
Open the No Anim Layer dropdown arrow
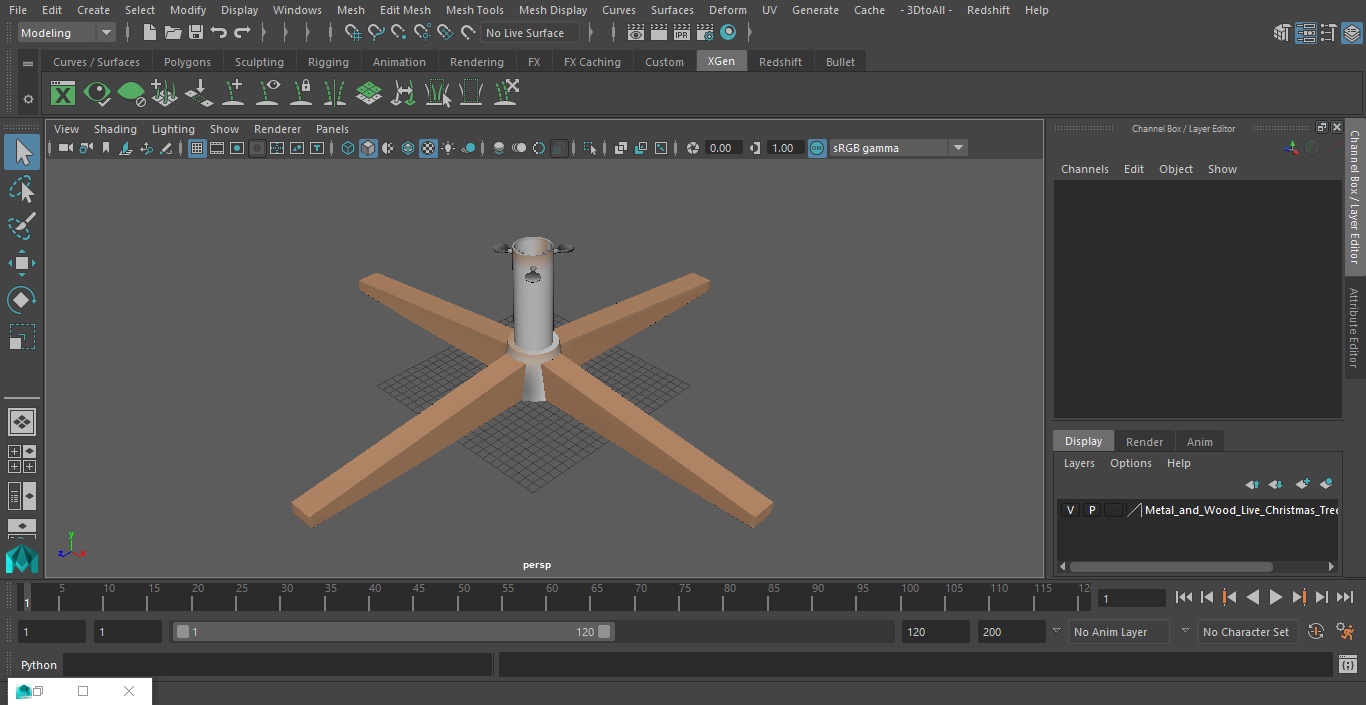coord(1056,631)
